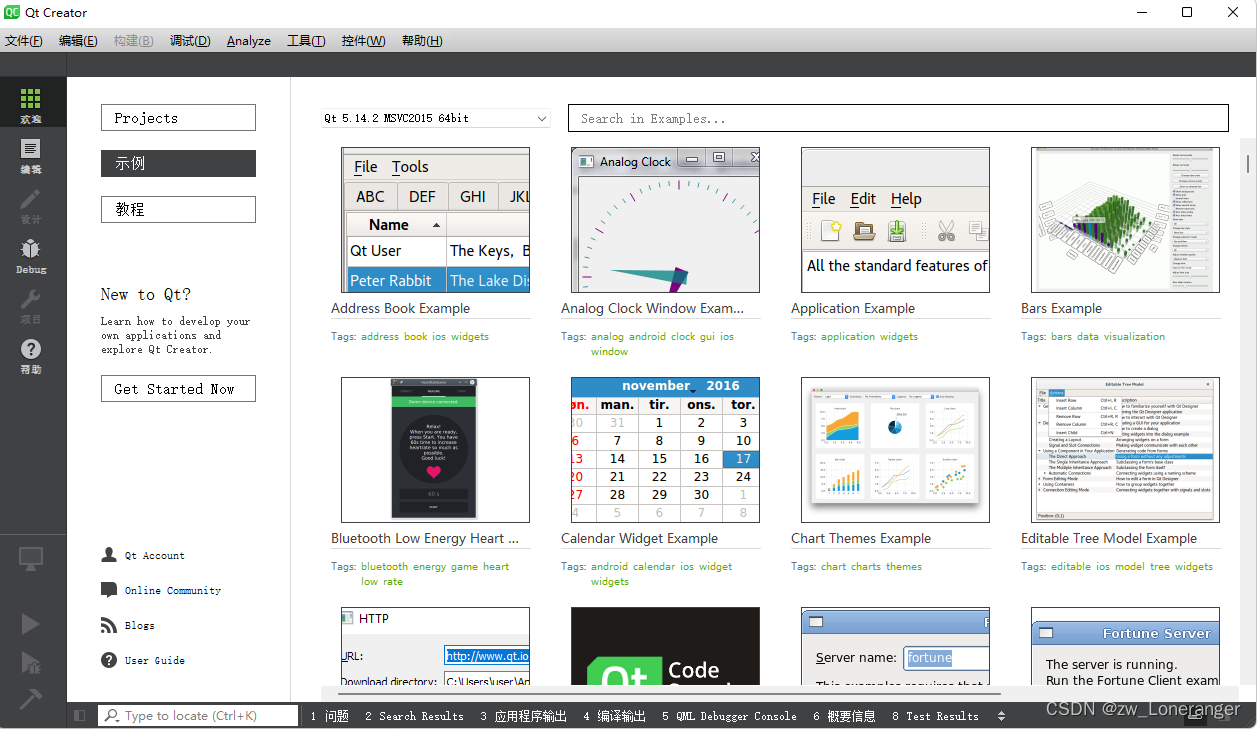Open the 4 编译输出 pane
This screenshot has height=729, width=1257.
click(x=614, y=716)
